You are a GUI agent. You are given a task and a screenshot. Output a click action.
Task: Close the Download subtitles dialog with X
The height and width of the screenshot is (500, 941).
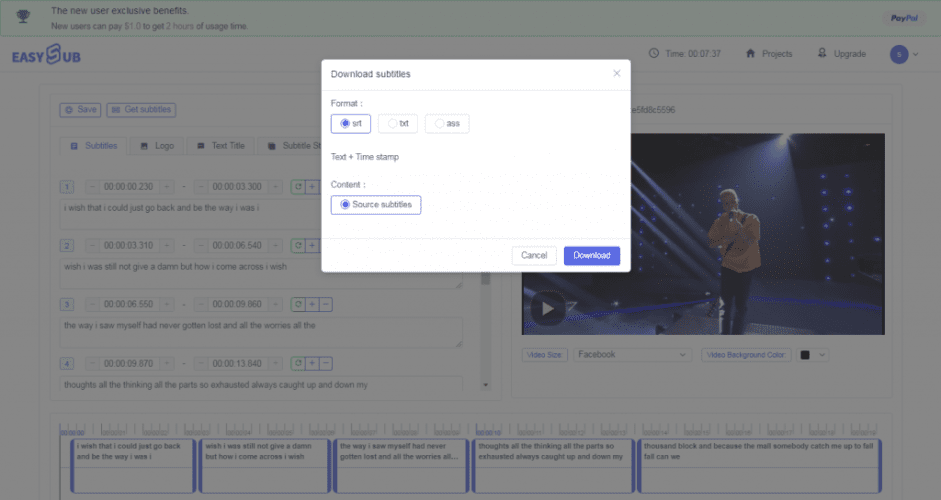616,73
